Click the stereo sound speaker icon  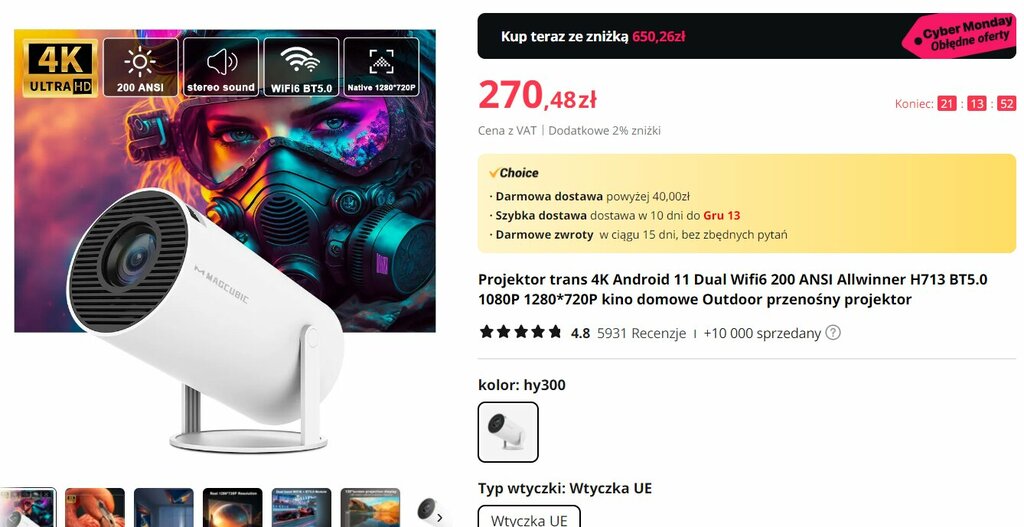tap(221, 67)
